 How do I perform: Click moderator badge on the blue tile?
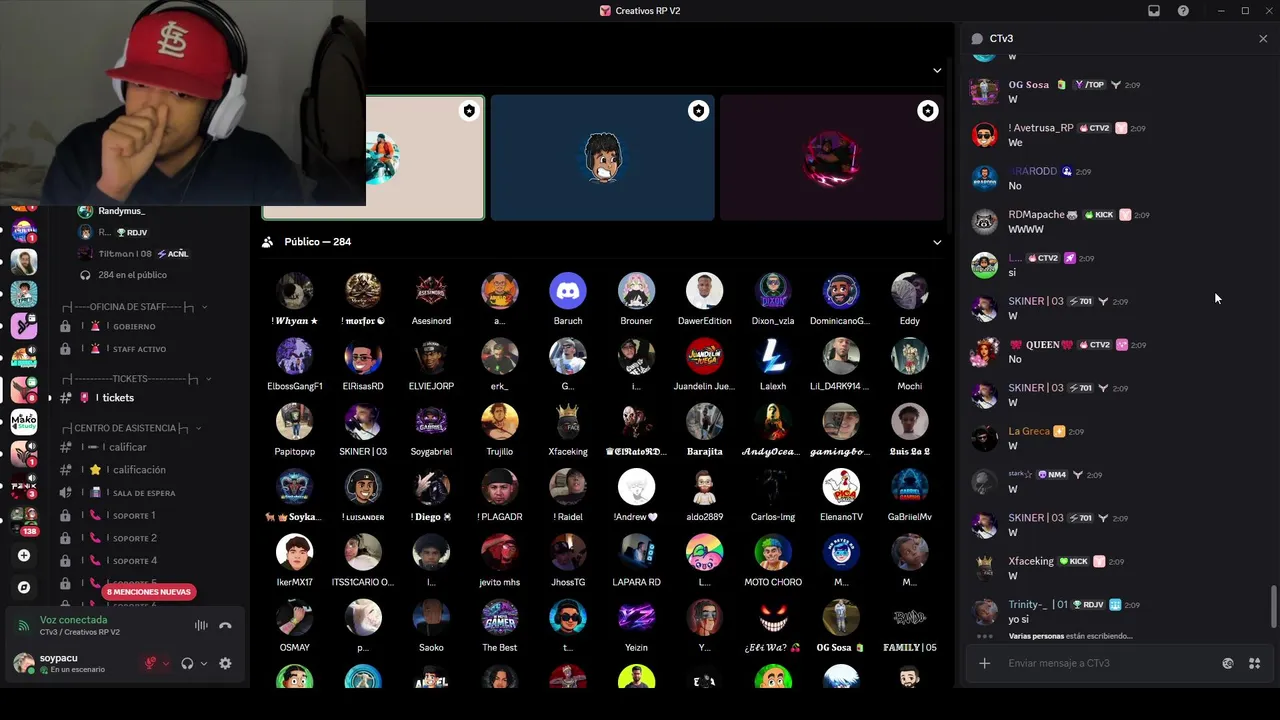[x=698, y=111]
